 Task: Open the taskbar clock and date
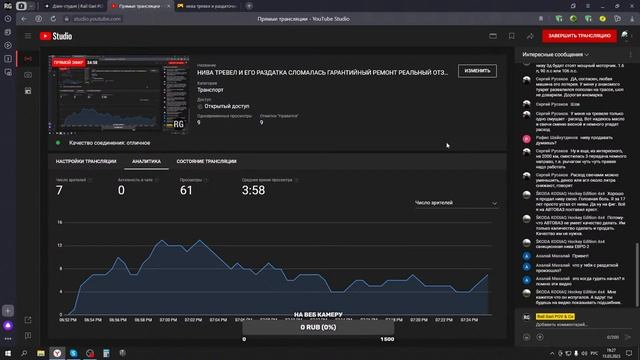(611, 353)
